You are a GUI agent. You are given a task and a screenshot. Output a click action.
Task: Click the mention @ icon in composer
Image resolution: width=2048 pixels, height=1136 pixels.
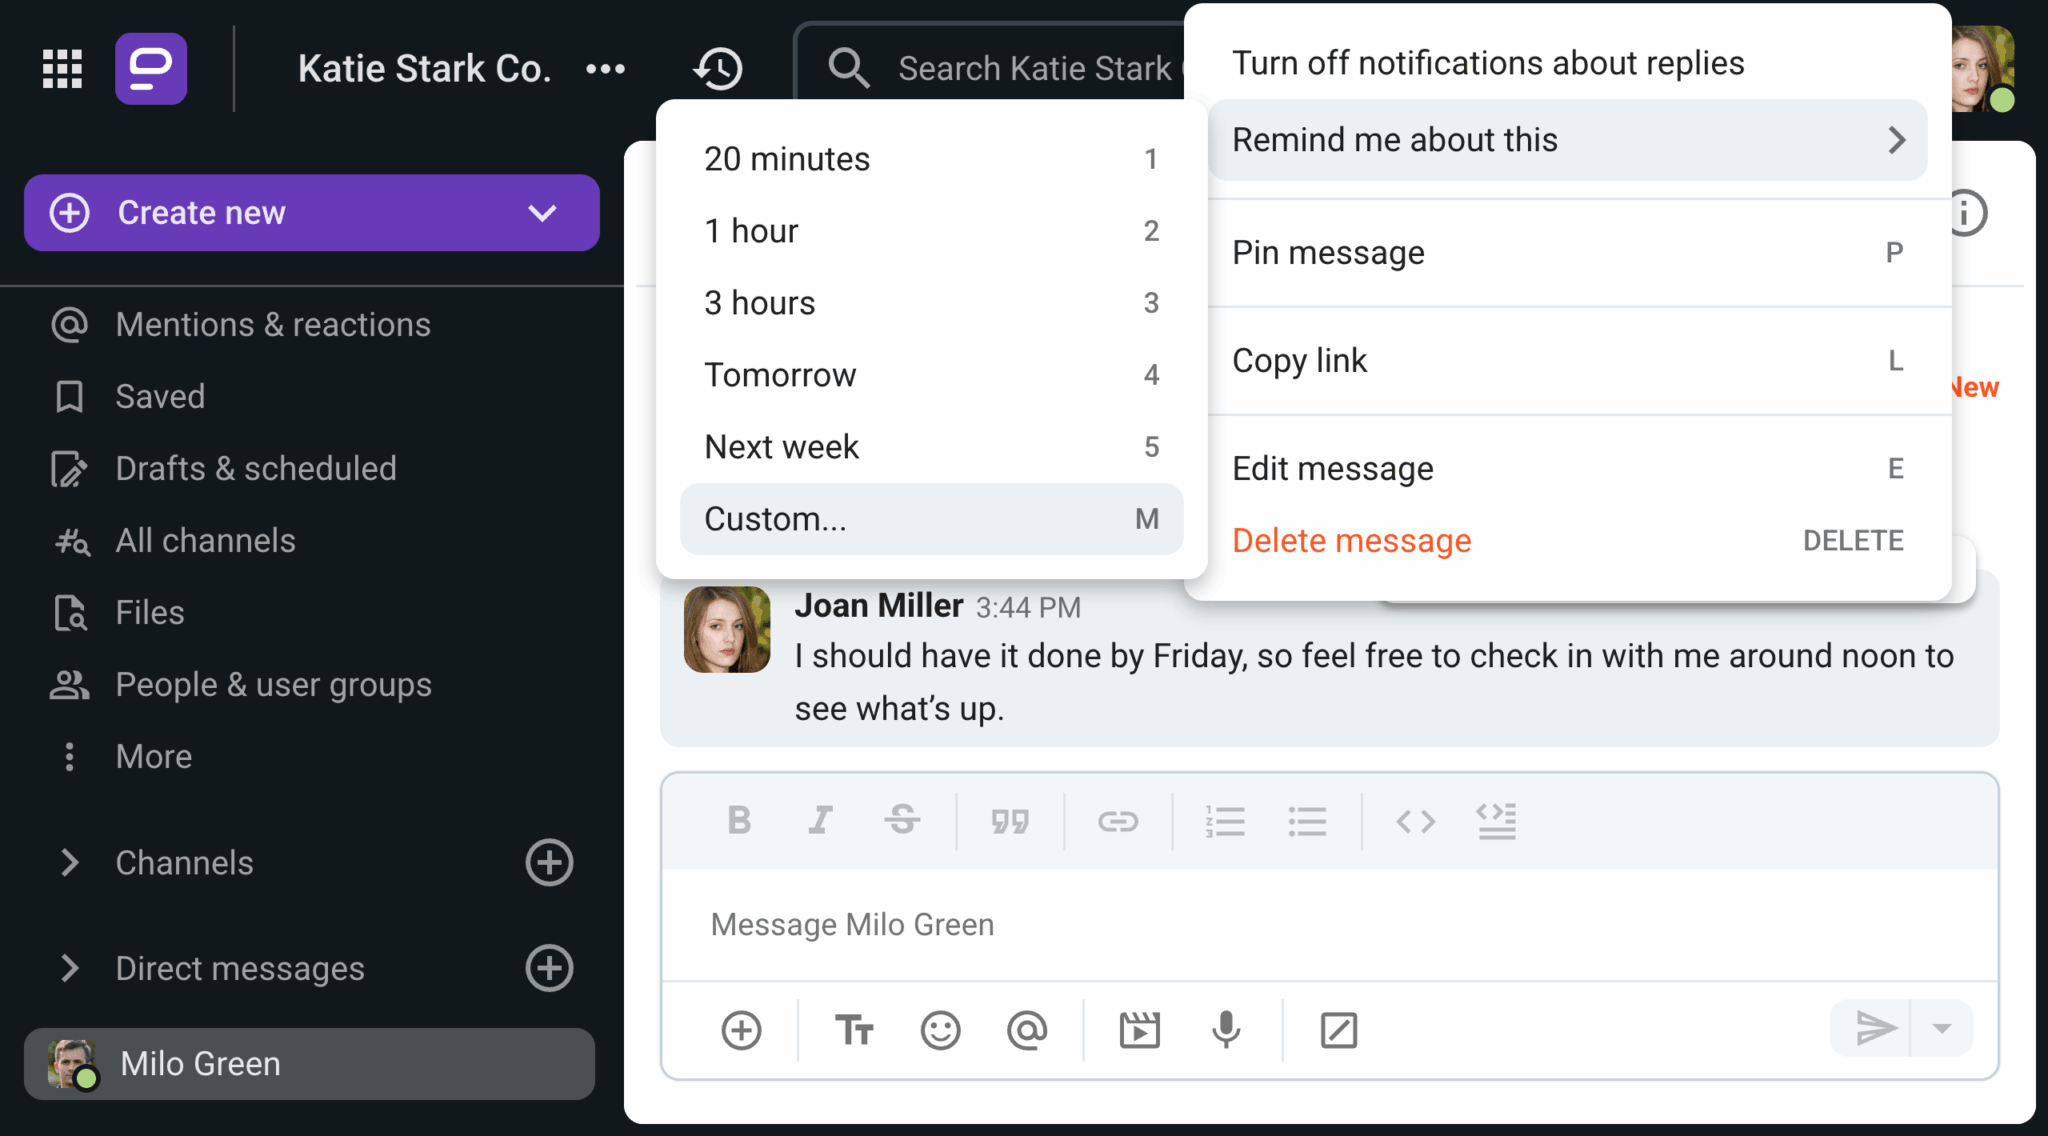pyautogui.click(x=1027, y=1030)
